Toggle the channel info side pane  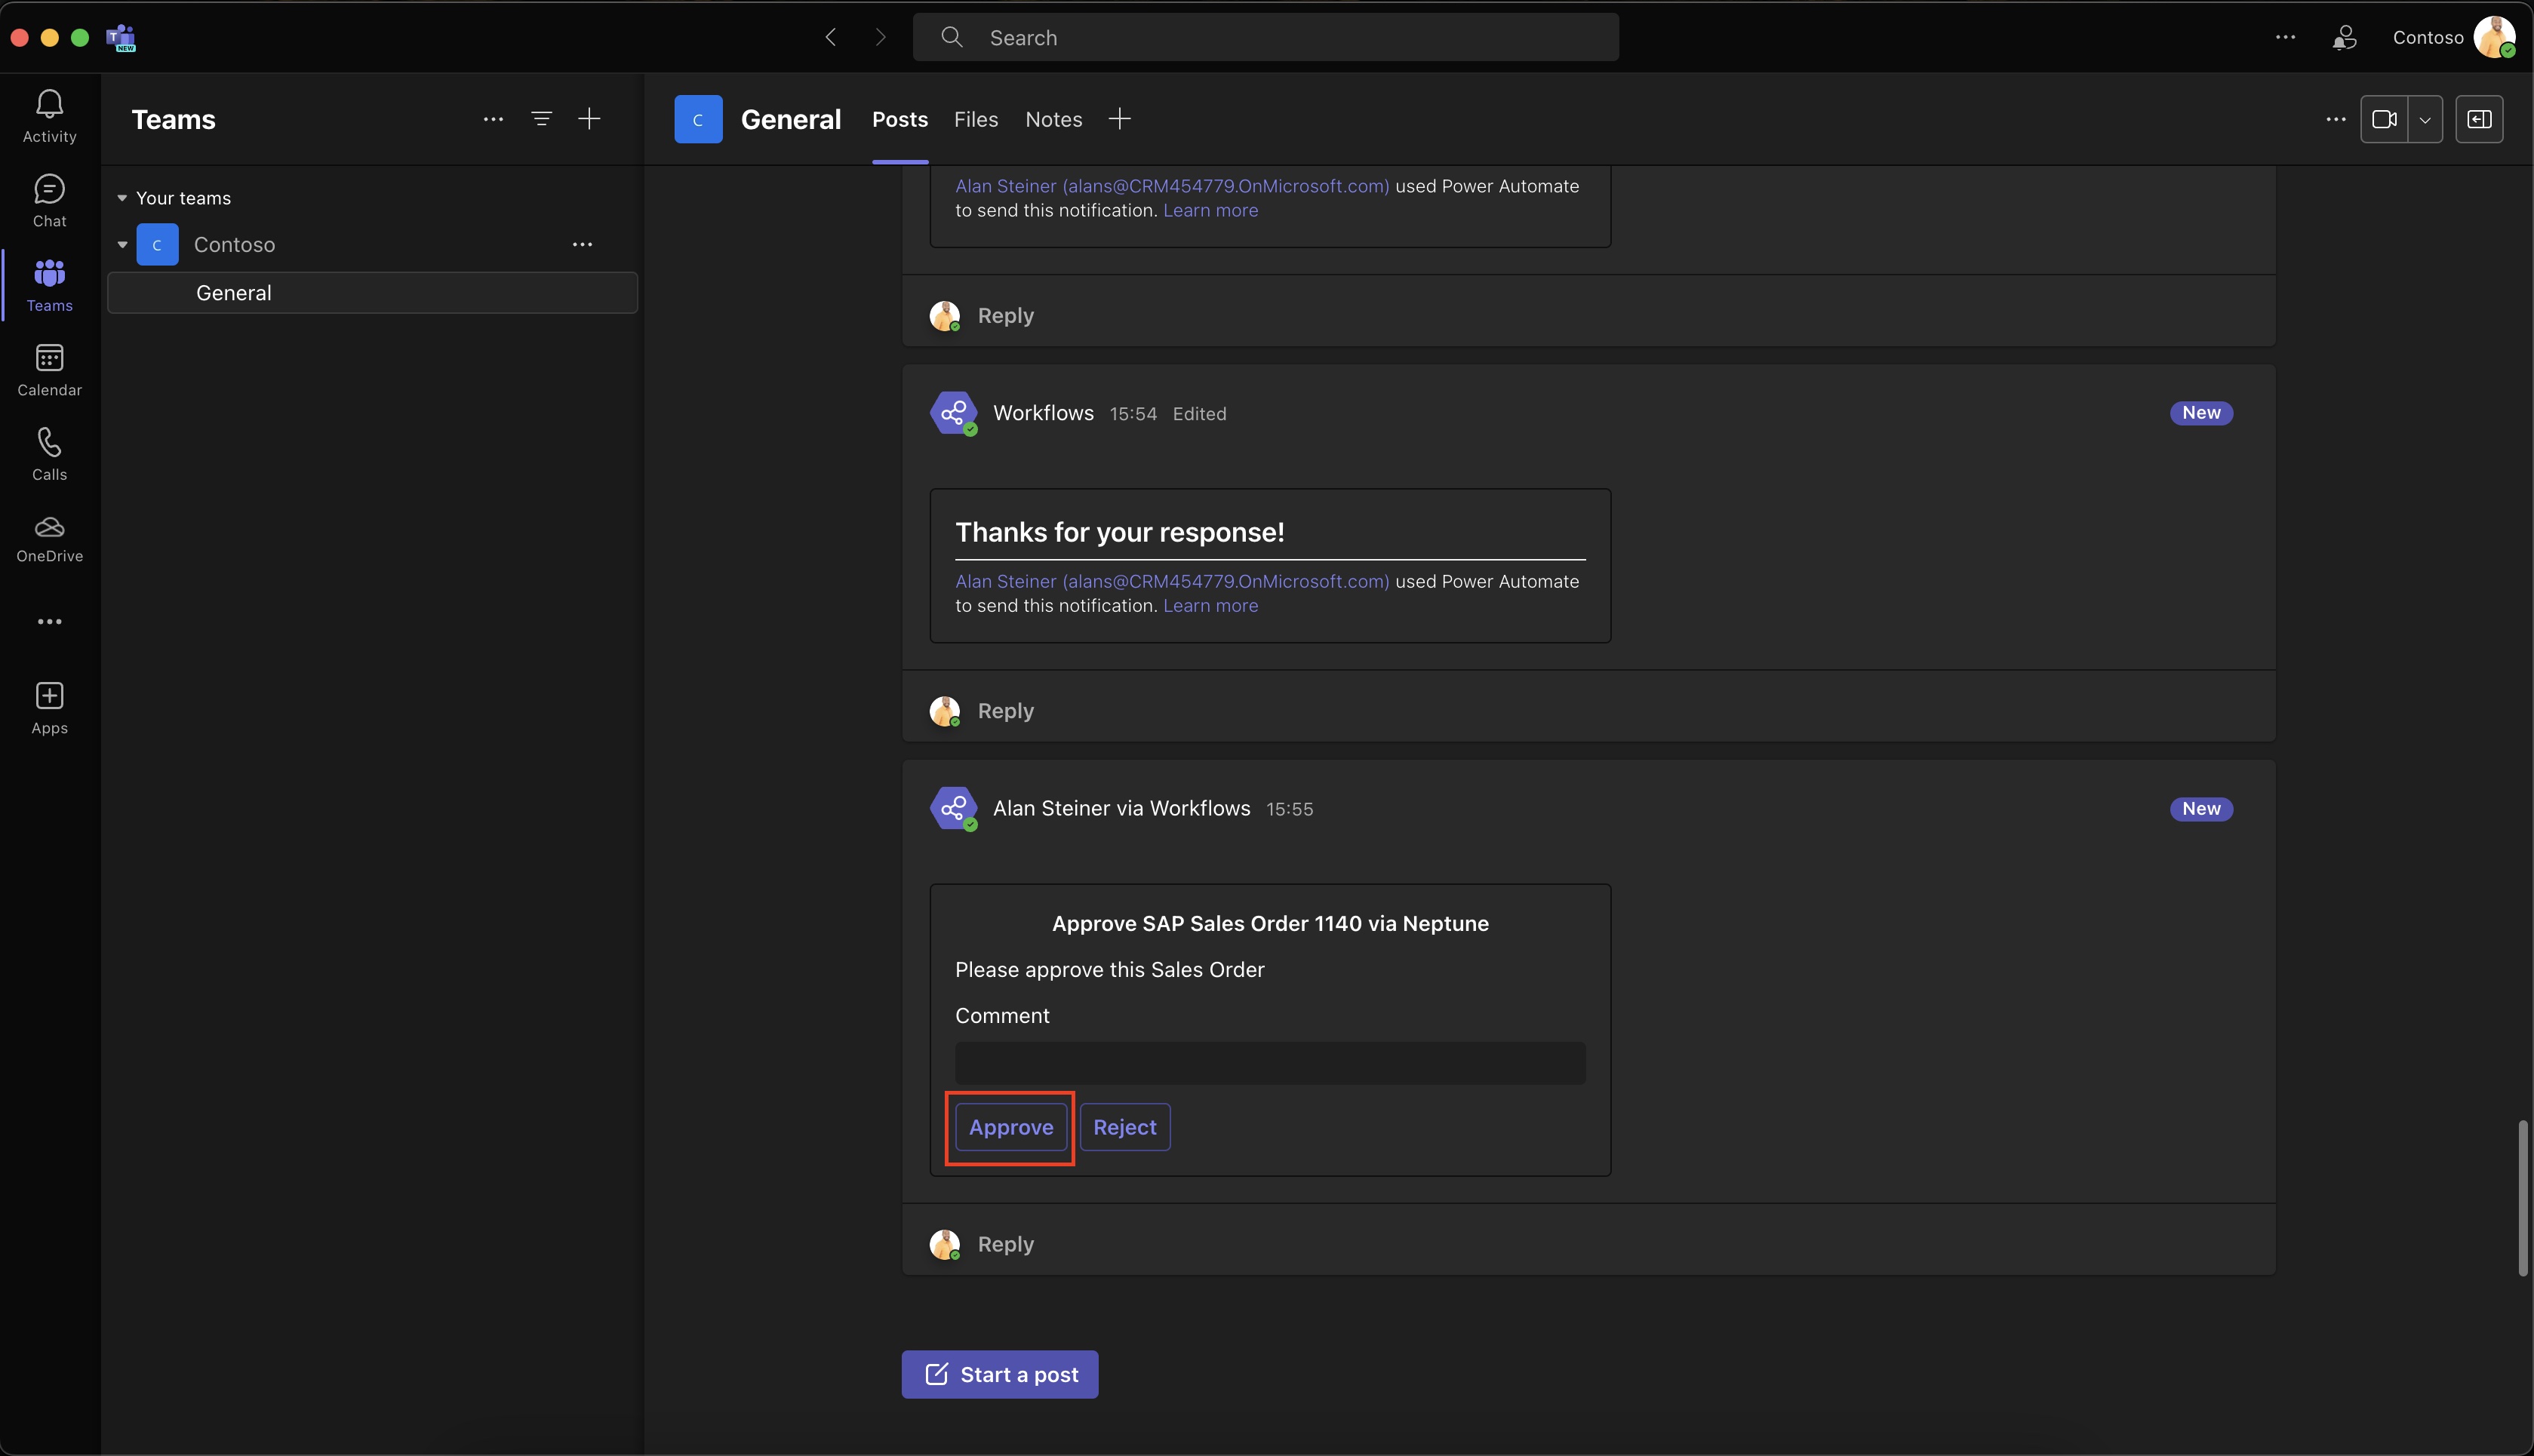[2479, 119]
